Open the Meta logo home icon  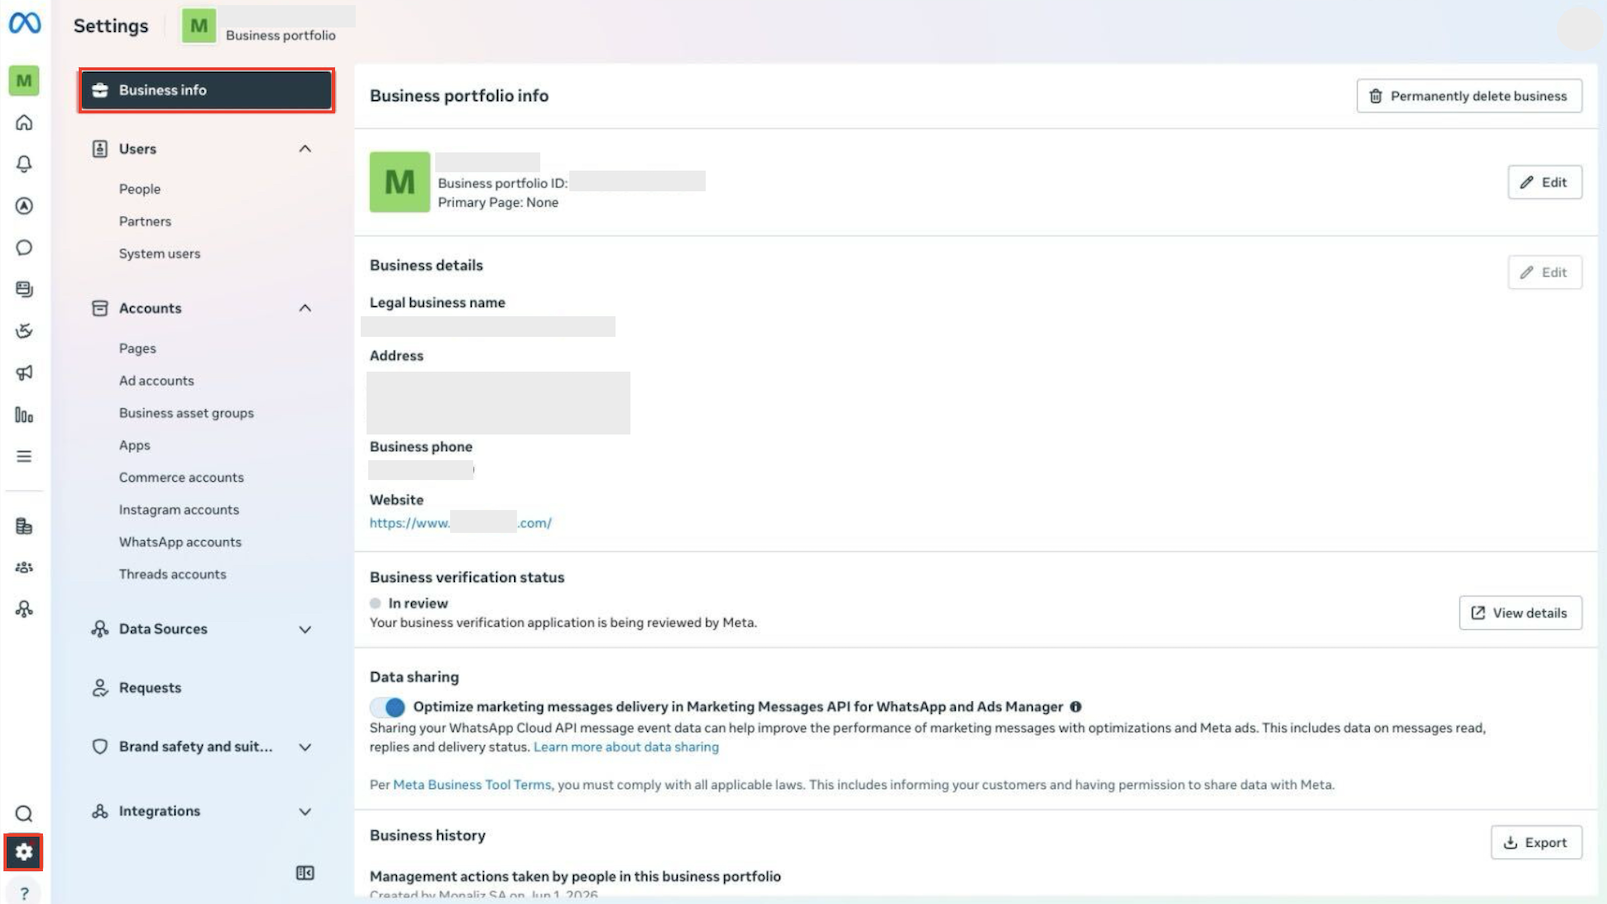pyautogui.click(x=24, y=23)
